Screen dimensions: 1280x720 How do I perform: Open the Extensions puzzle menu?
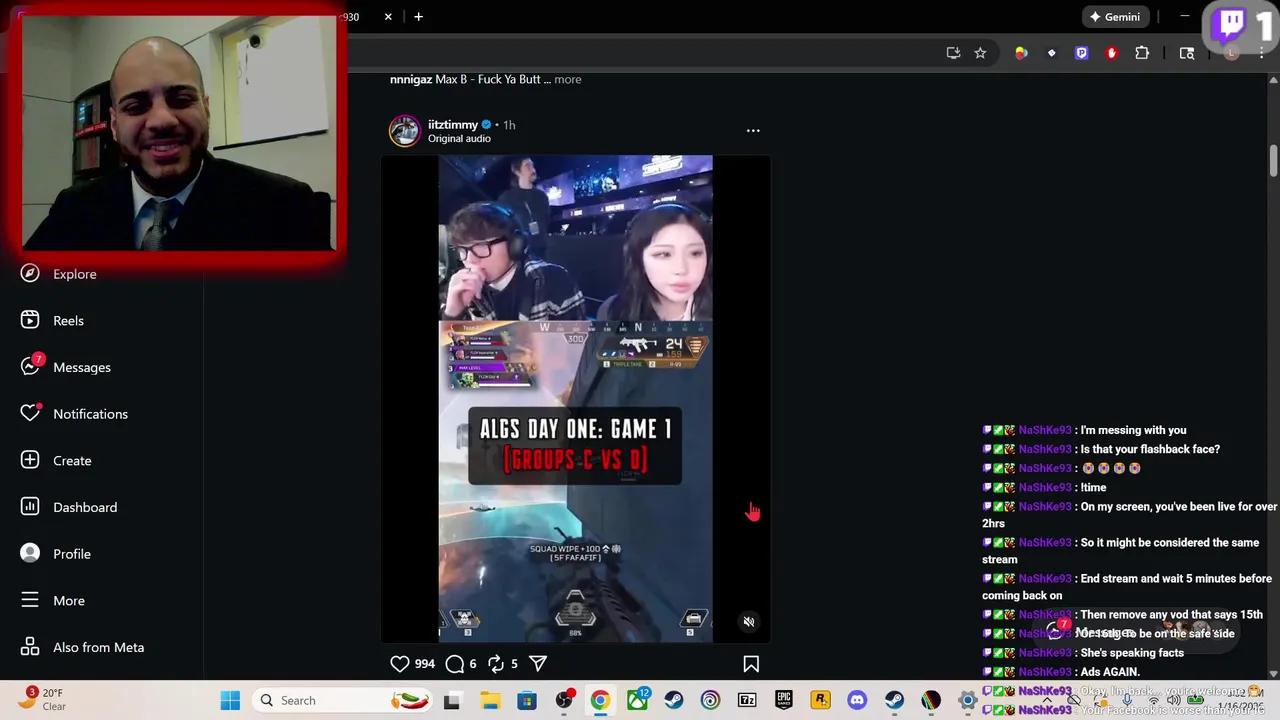[x=1142, y=53]
